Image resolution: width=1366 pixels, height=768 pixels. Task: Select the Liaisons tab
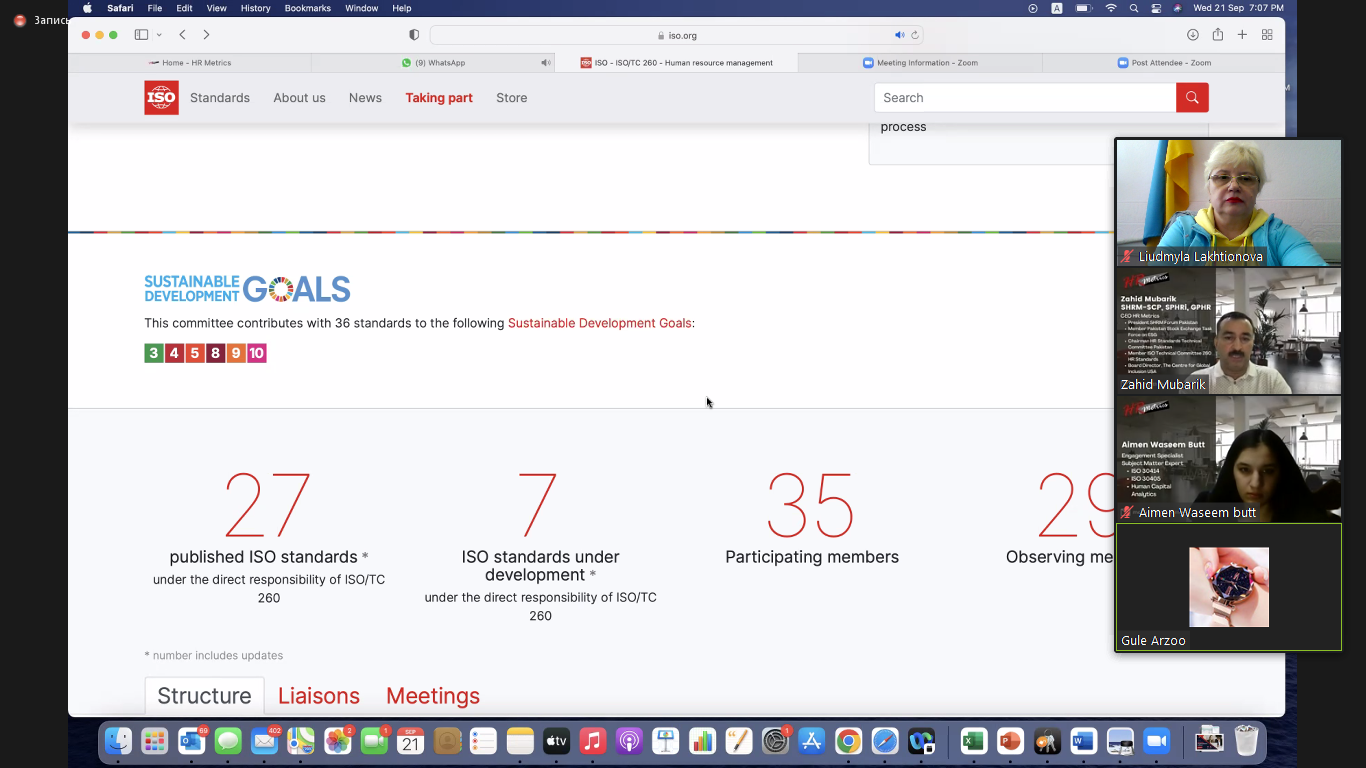click(318, 696)
